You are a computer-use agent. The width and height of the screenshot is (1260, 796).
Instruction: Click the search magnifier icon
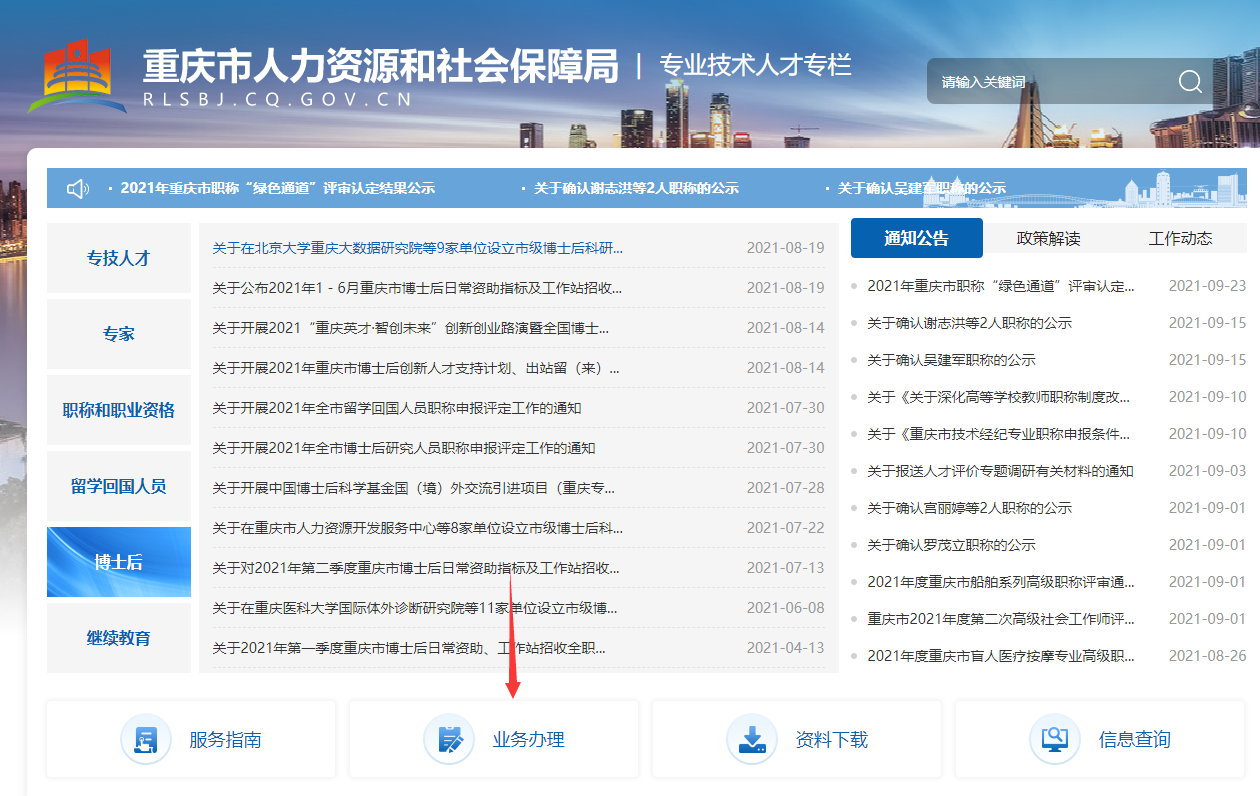pyautogui.click(x=1189, y=82)
